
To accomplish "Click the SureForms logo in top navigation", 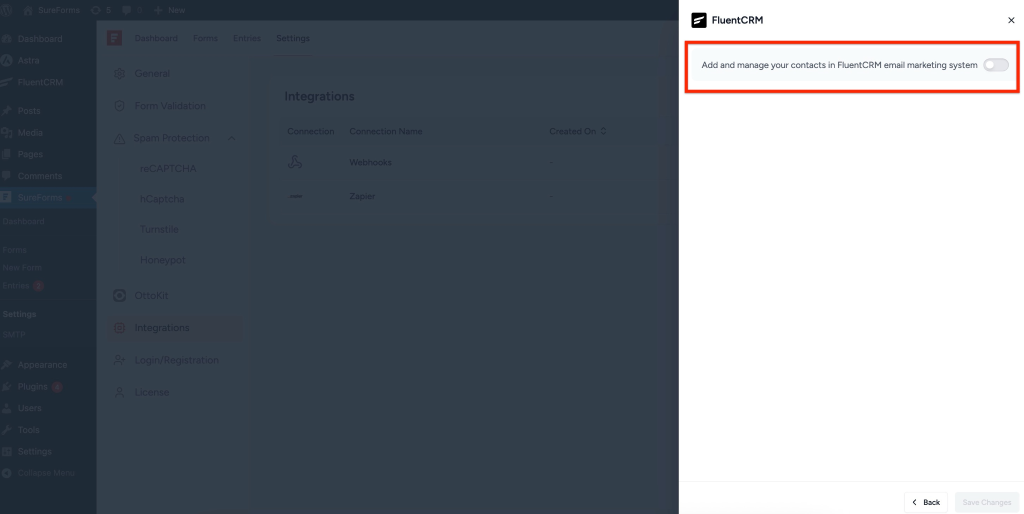I will click(x=114, y=38).
